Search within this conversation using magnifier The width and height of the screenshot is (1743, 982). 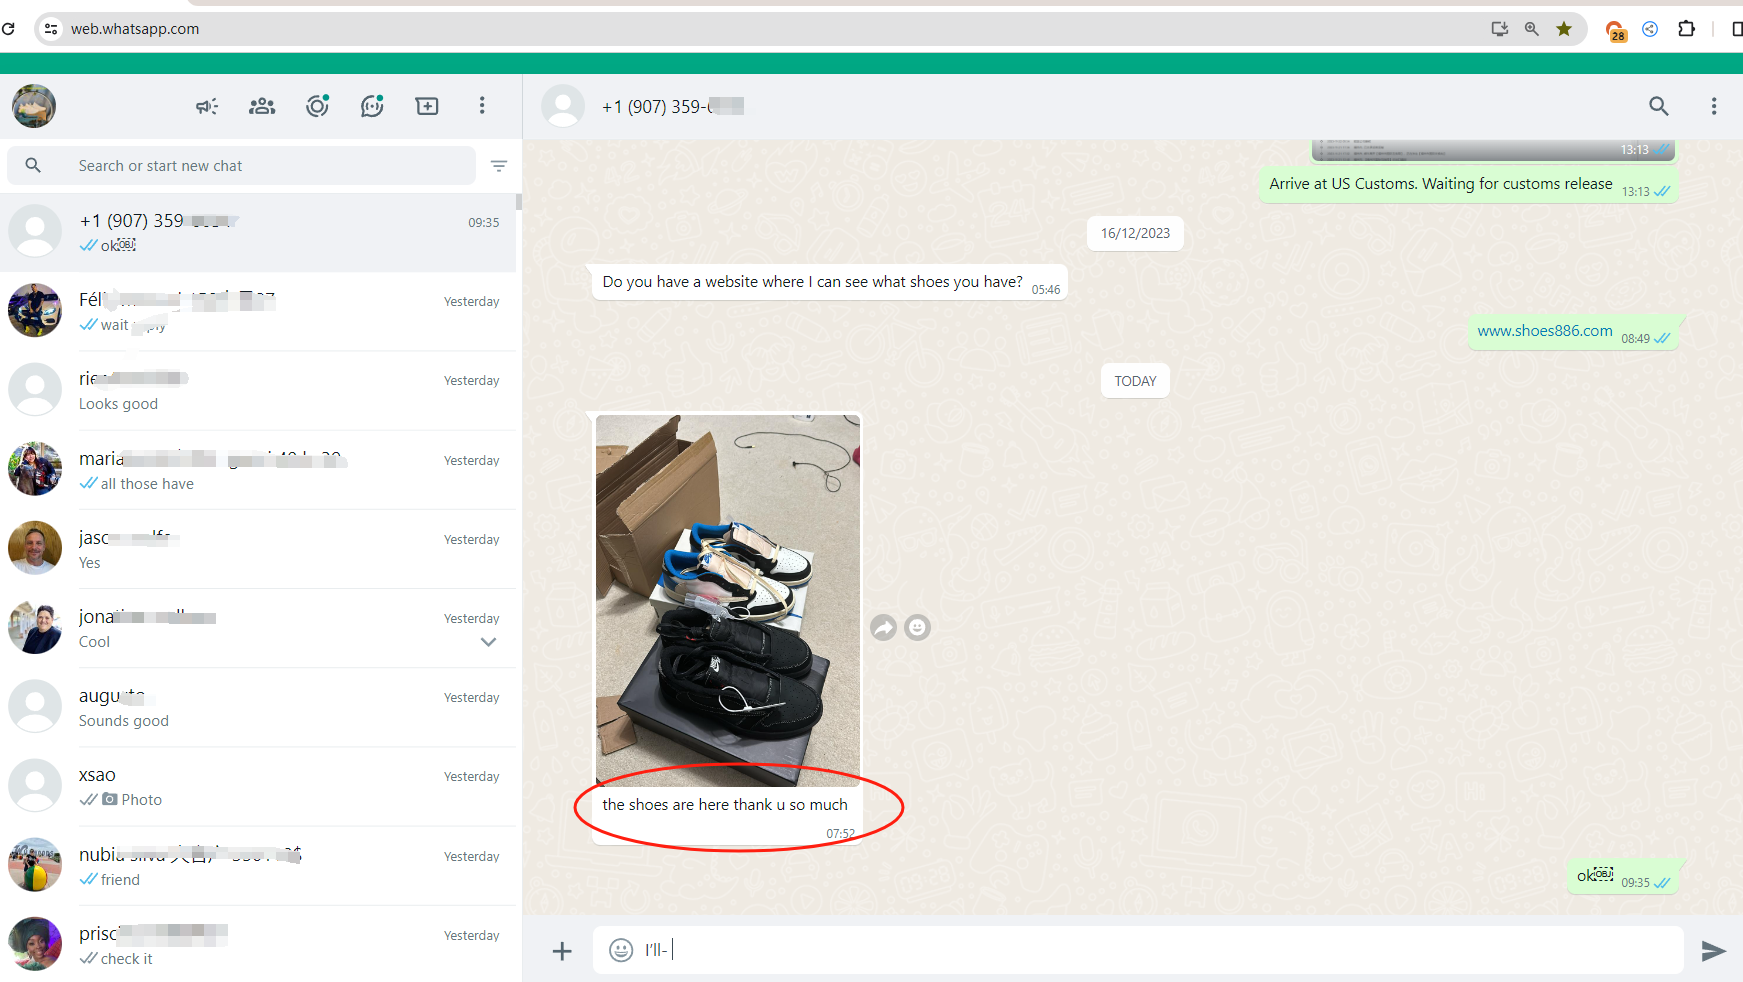coord(1658,106)
